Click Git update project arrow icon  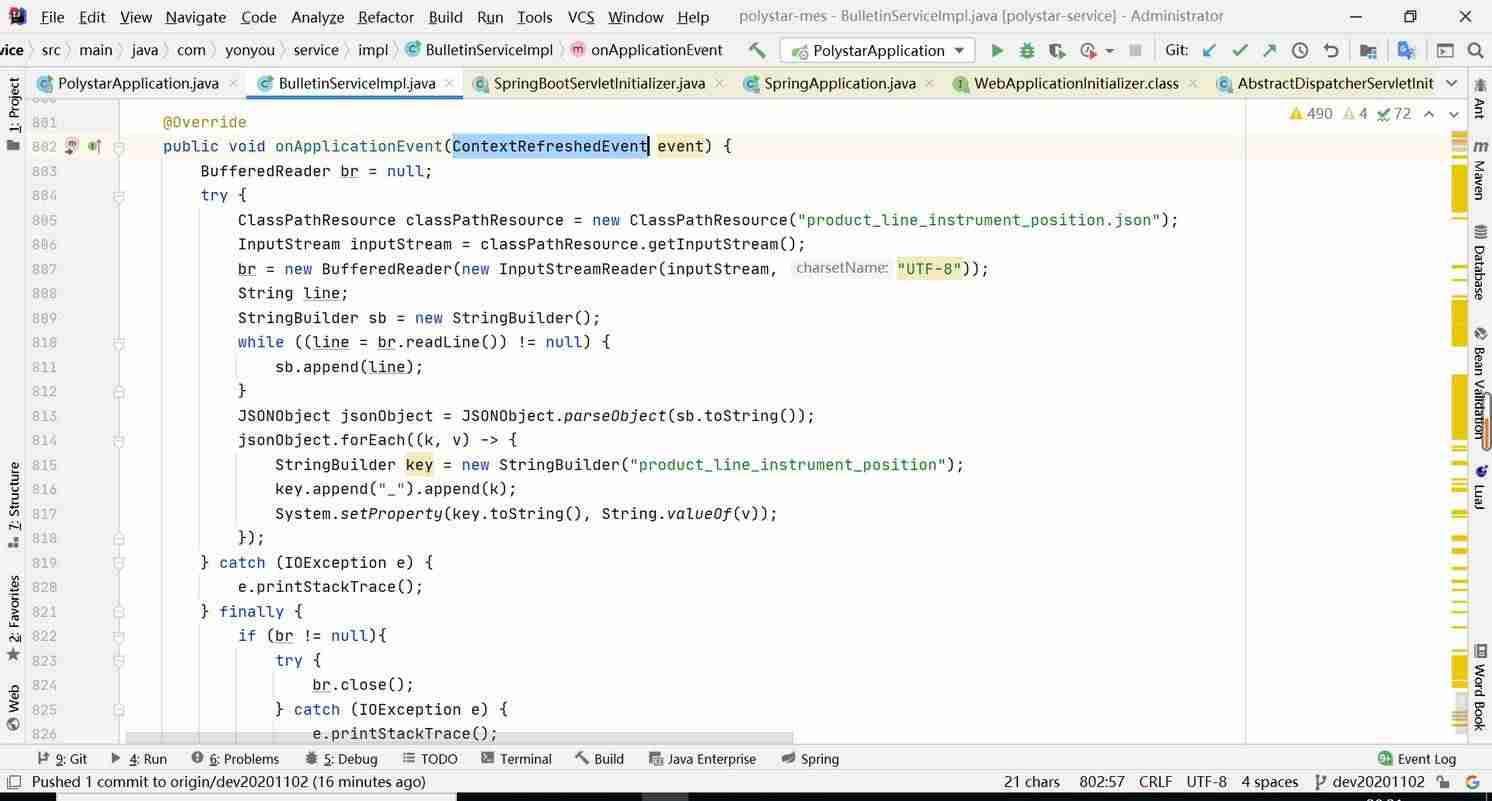tap(1209, 50)
